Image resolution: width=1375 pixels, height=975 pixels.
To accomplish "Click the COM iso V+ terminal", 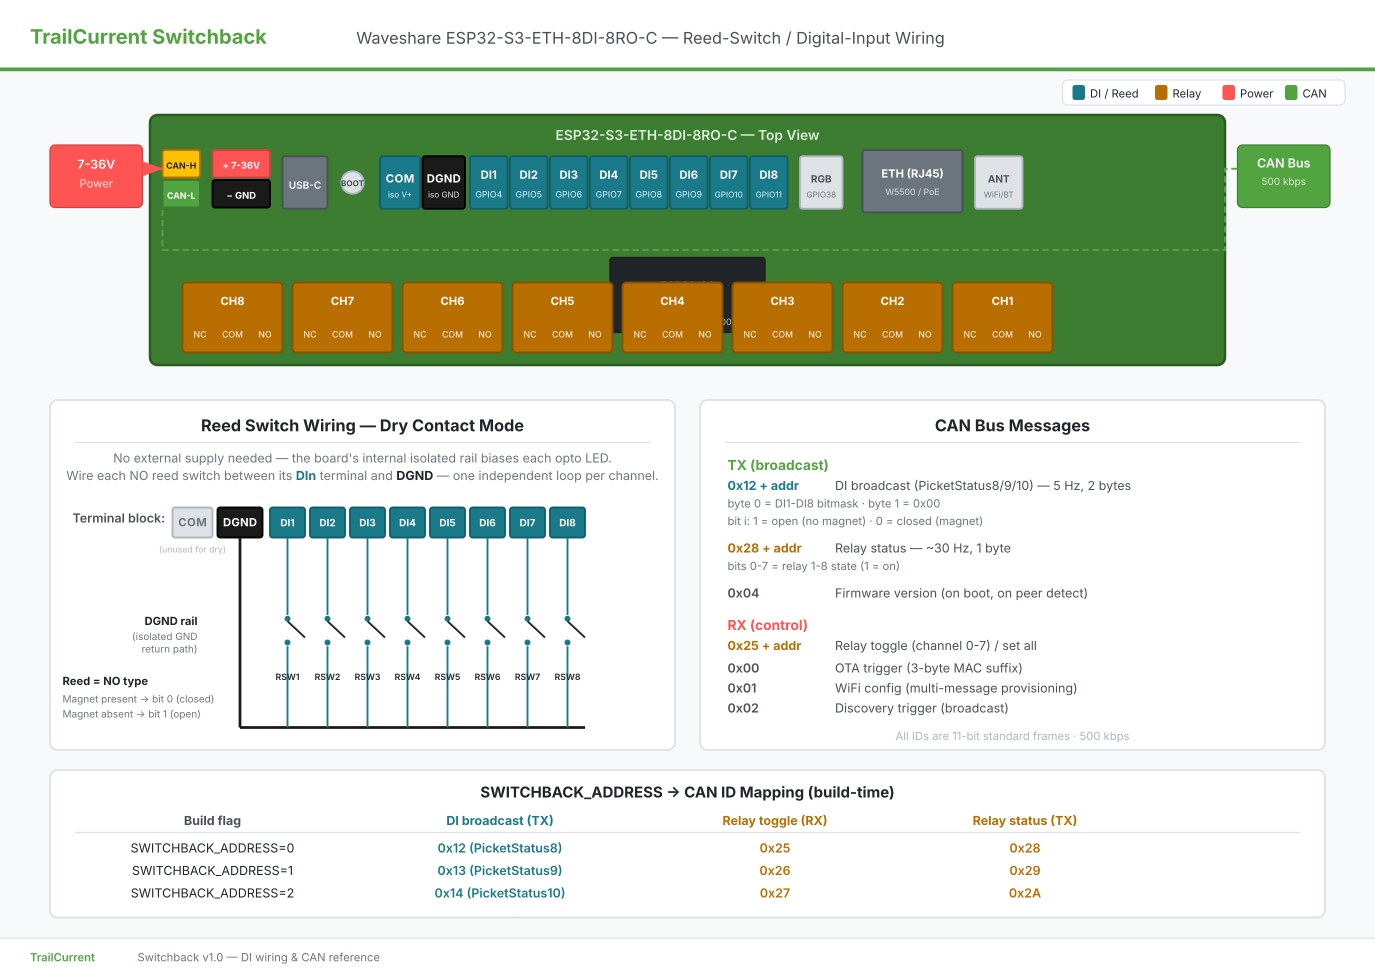I will pos(400,182).
